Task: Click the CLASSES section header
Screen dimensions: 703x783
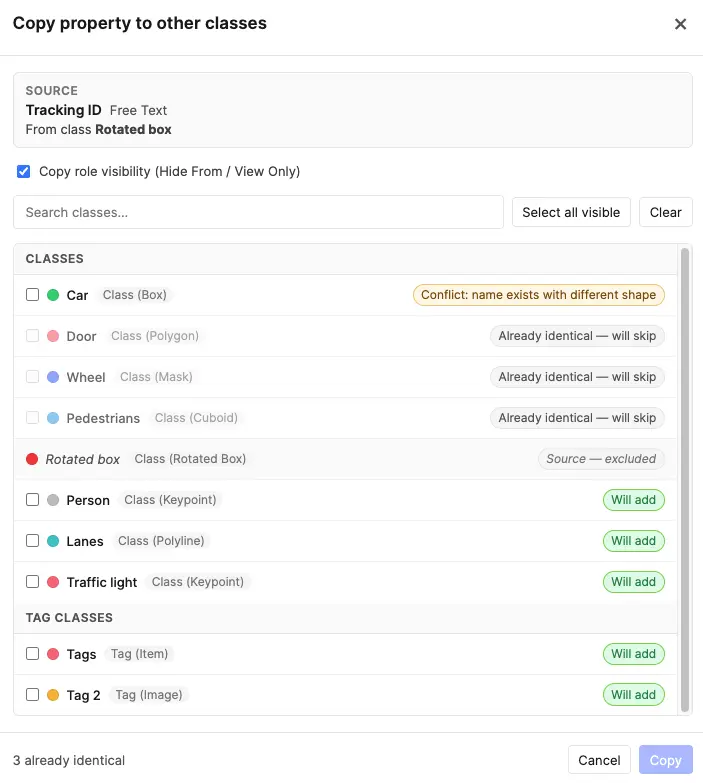Action: coord(54,259)
